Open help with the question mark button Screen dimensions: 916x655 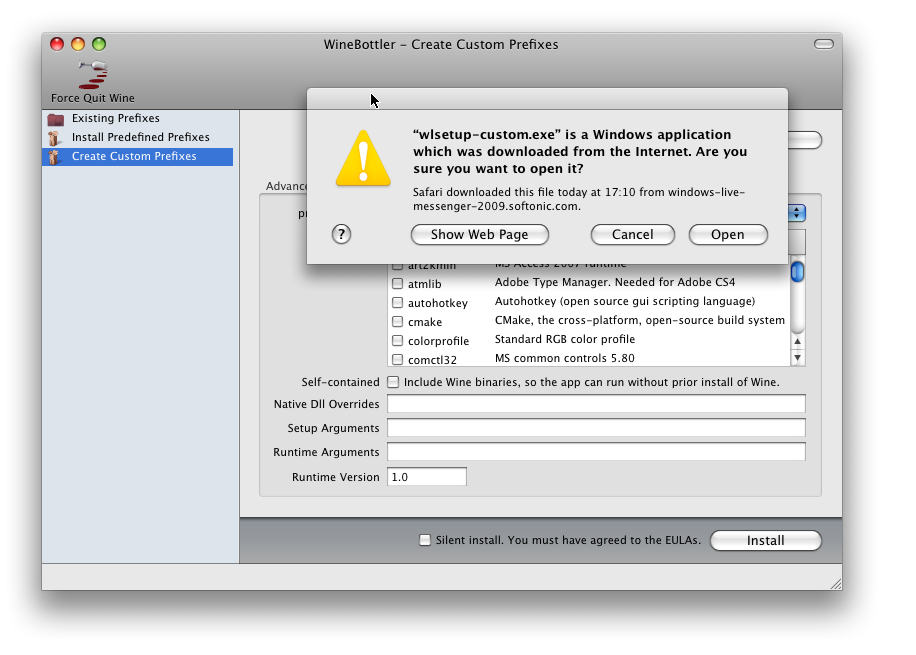(341, 234)
